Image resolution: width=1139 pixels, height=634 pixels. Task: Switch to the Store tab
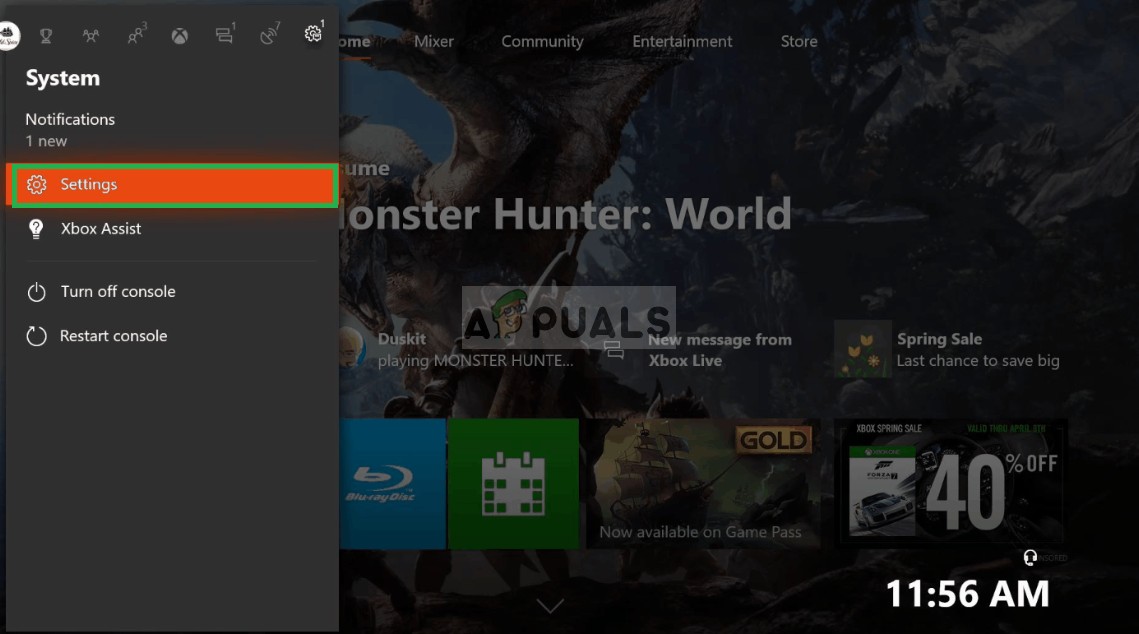(799, 42)
